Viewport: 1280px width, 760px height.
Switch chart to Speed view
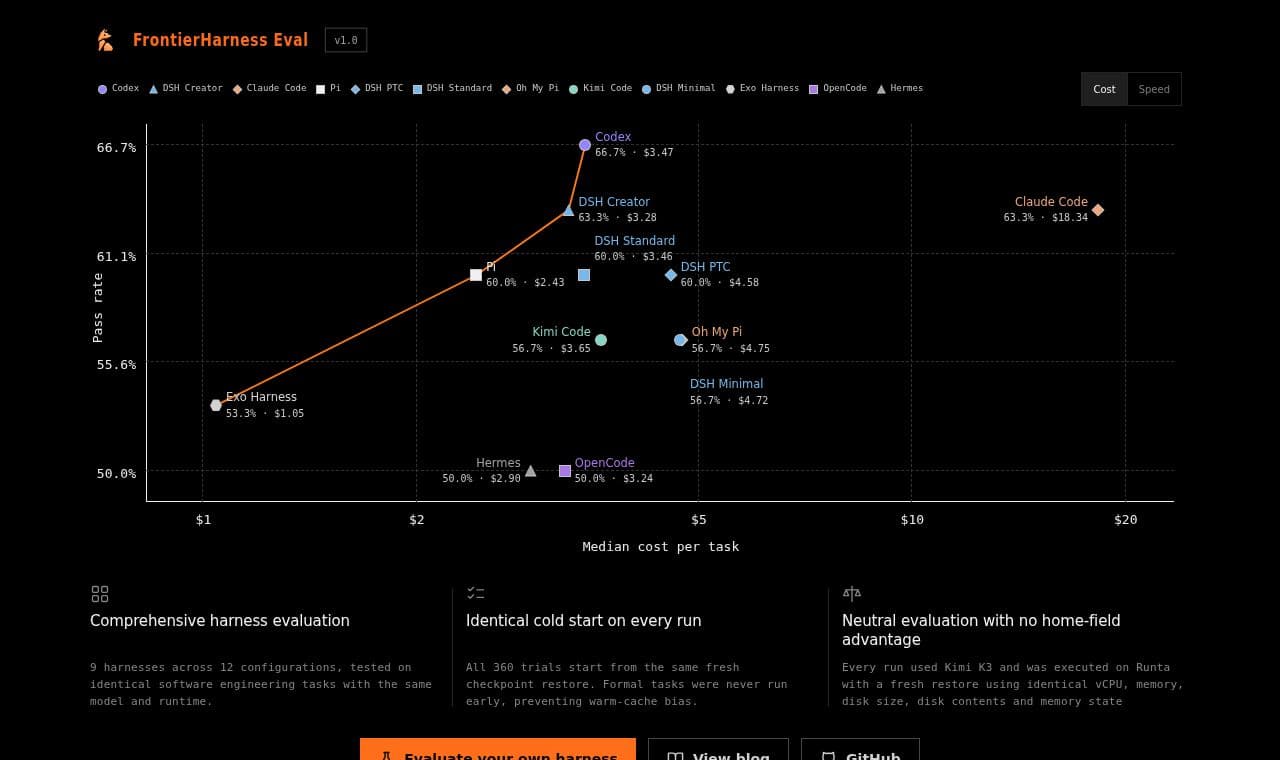[1154, 89]
